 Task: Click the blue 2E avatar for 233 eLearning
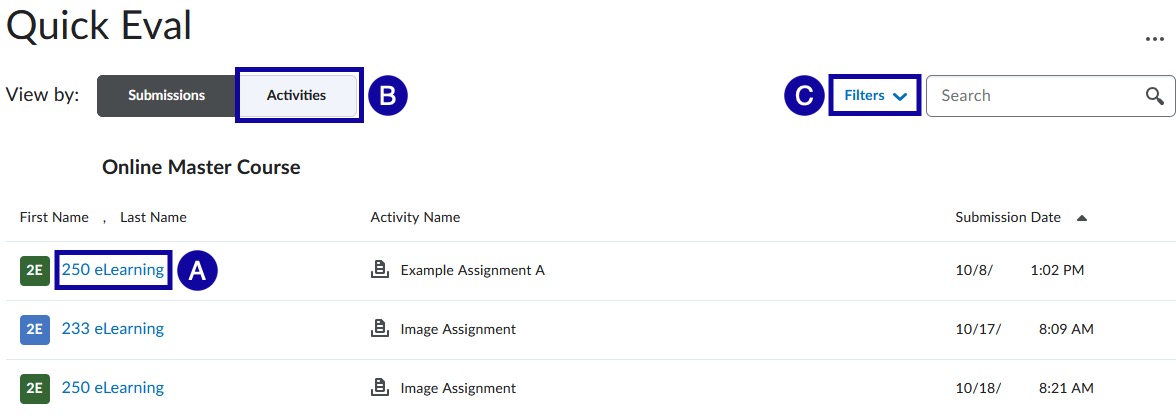coord(35,329)
